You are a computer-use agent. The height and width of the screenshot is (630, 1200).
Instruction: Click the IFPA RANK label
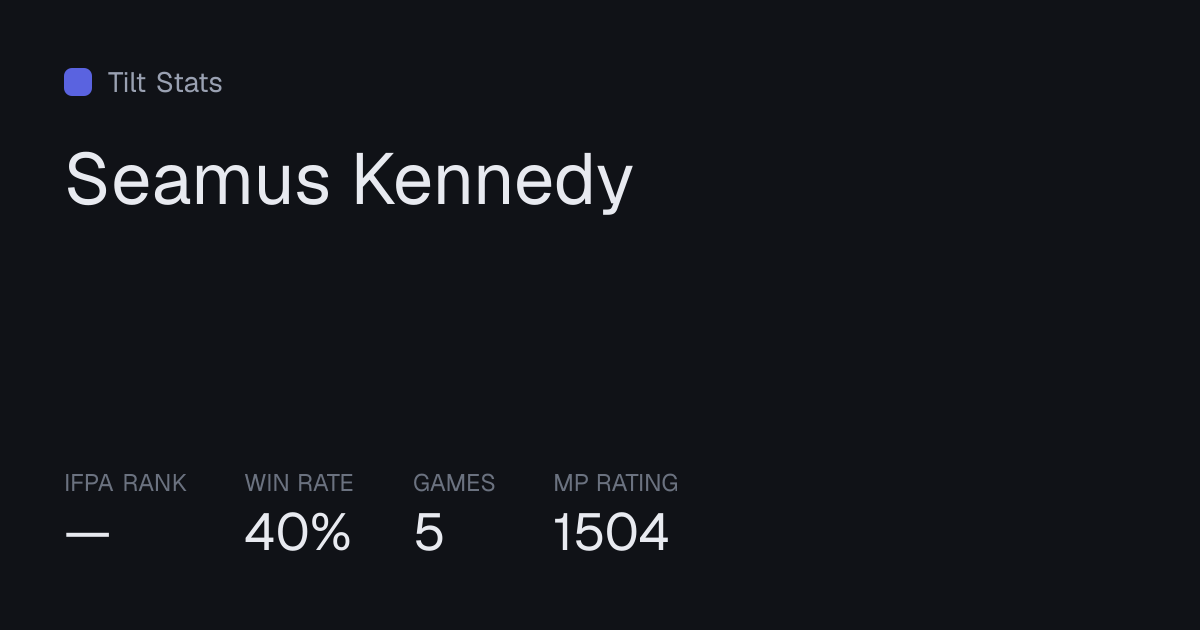pyautogui.click(x=125, y=483)
